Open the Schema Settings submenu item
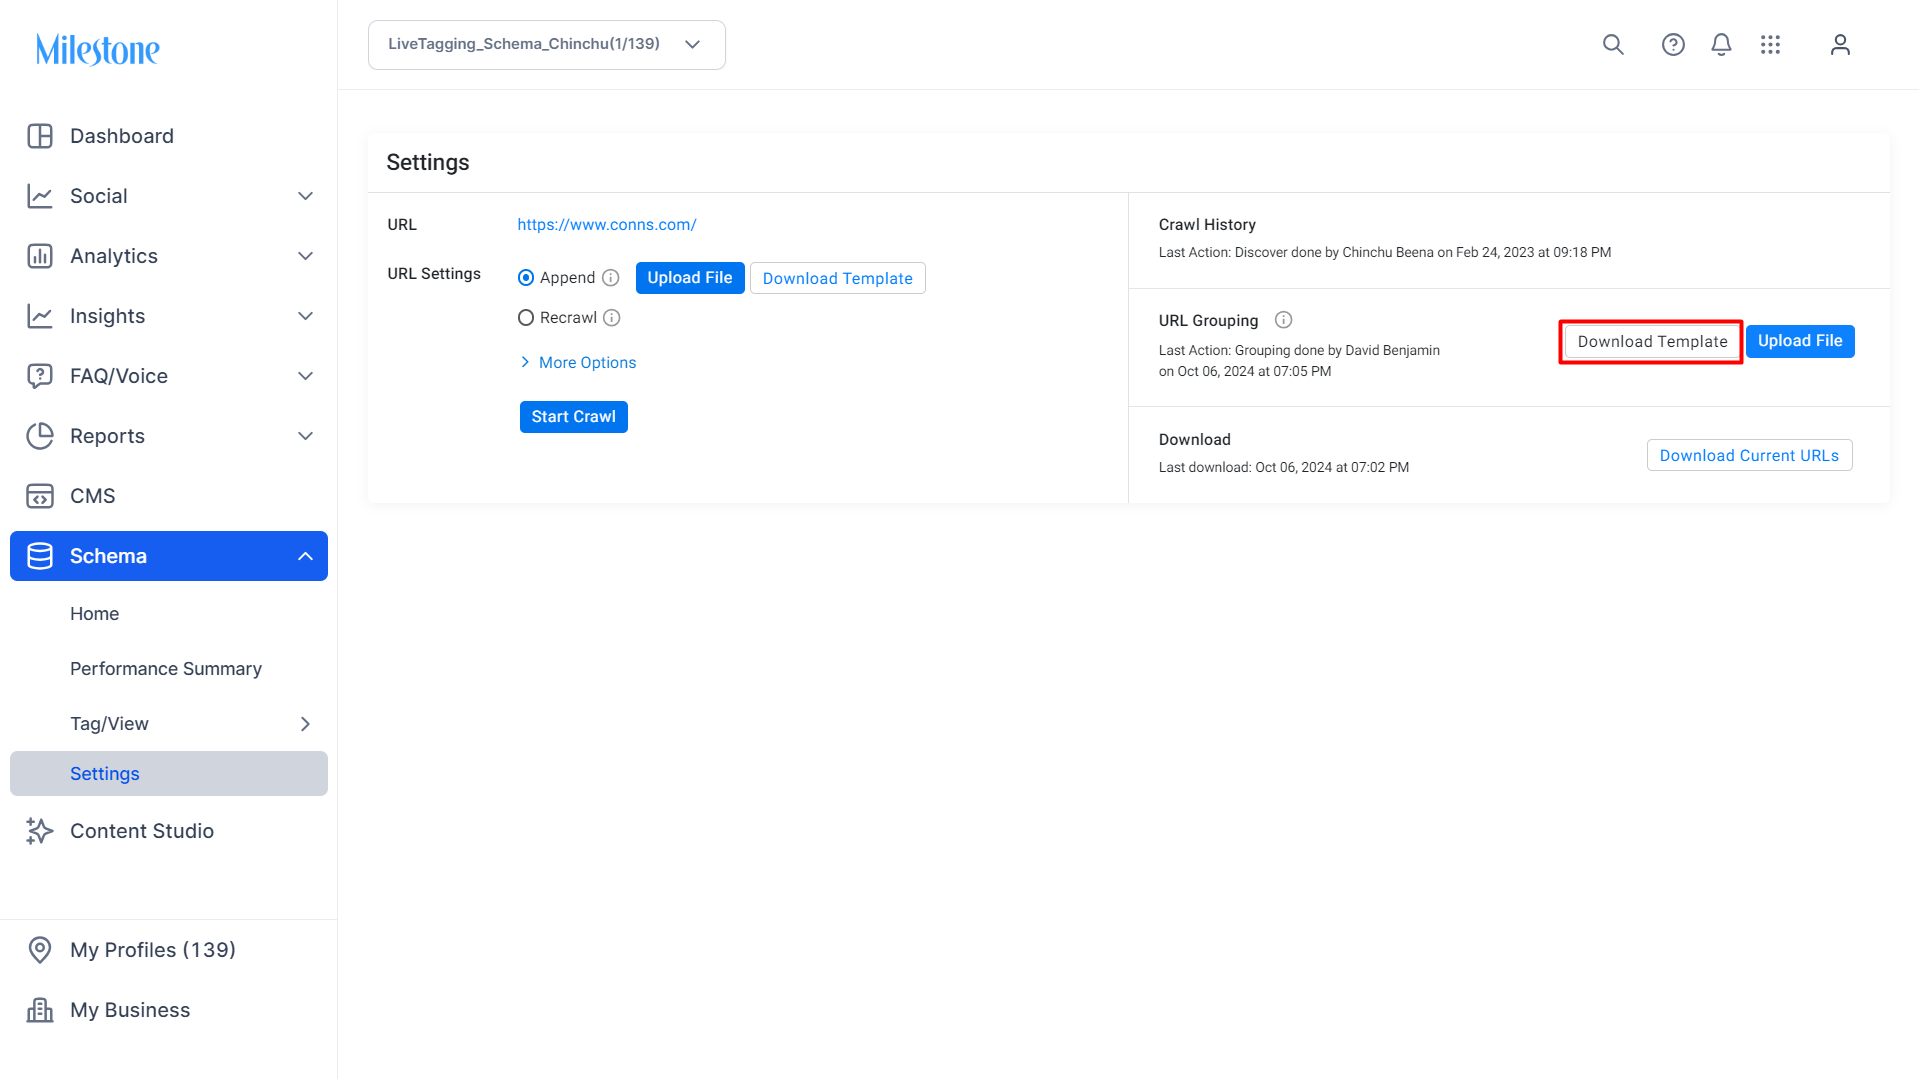 [169, 774]
